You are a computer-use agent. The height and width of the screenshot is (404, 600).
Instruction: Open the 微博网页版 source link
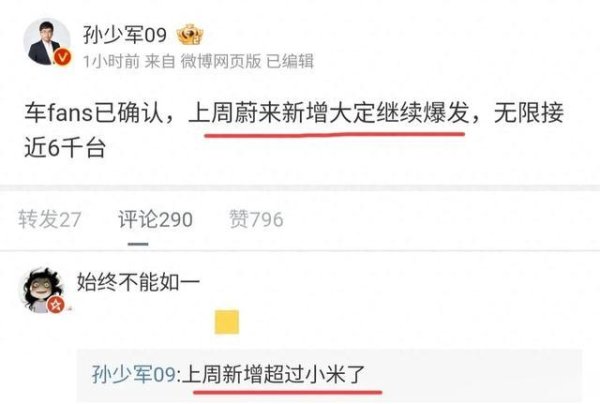pos(221,61)
